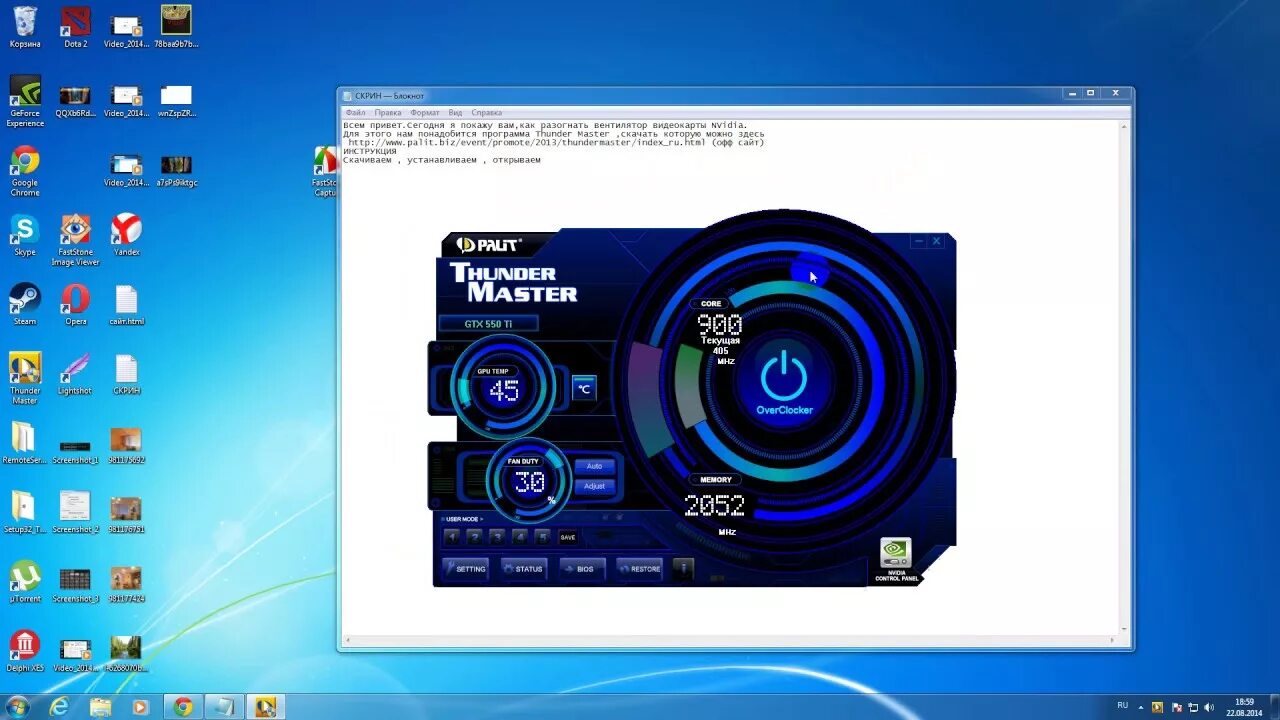Select user mode profile 2

pyautogui.click(x=475, y=537)
